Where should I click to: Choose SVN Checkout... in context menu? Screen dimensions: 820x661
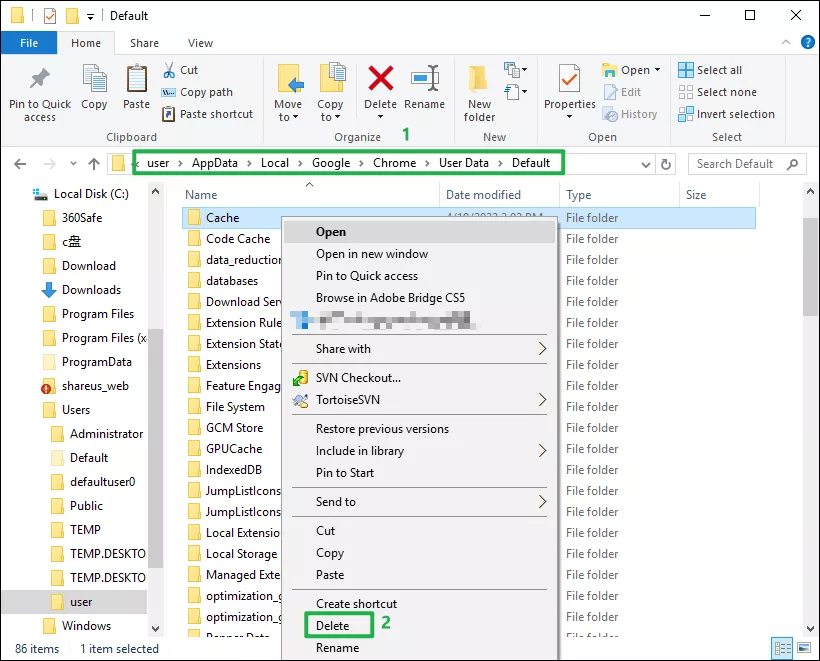[x=419, y=378]
